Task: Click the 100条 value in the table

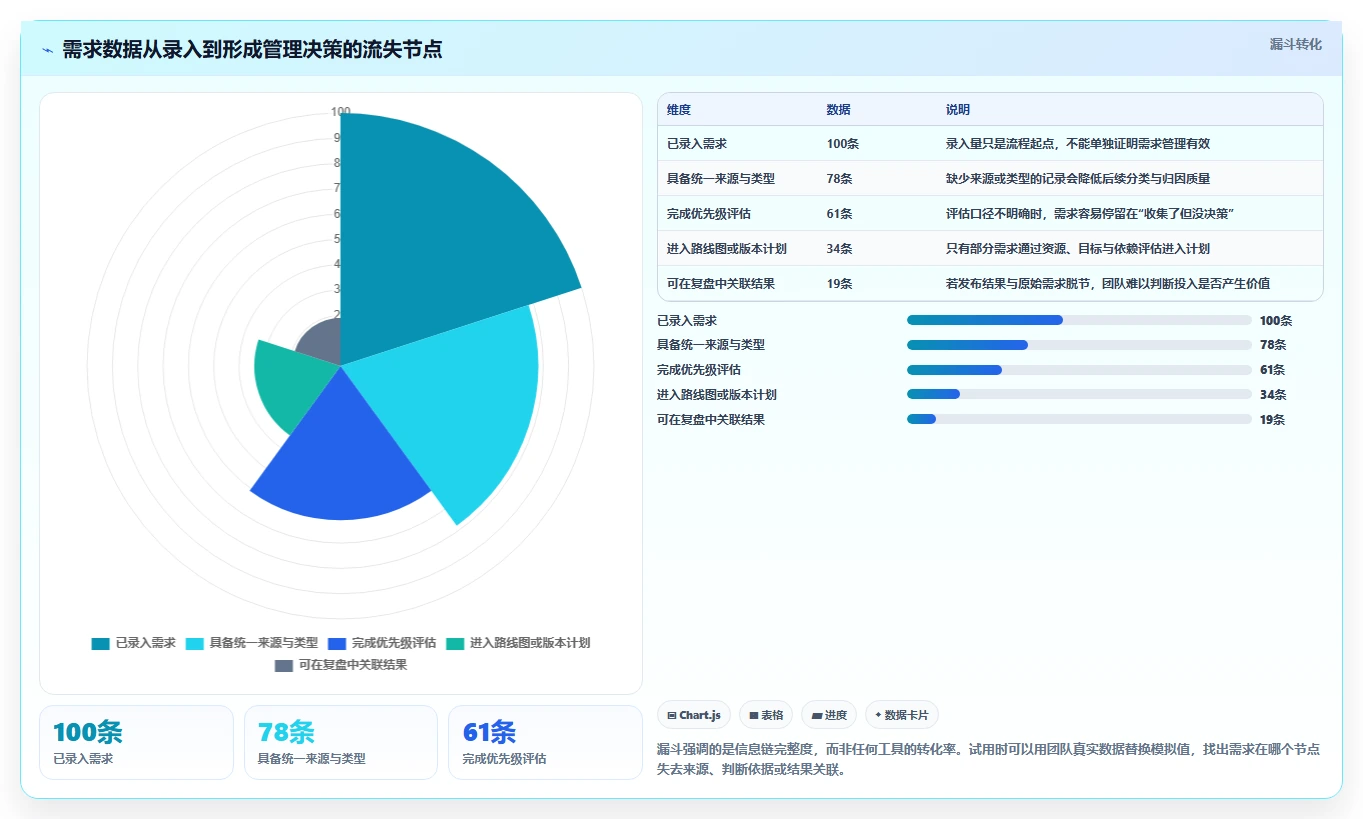Action: pos(843,144)
